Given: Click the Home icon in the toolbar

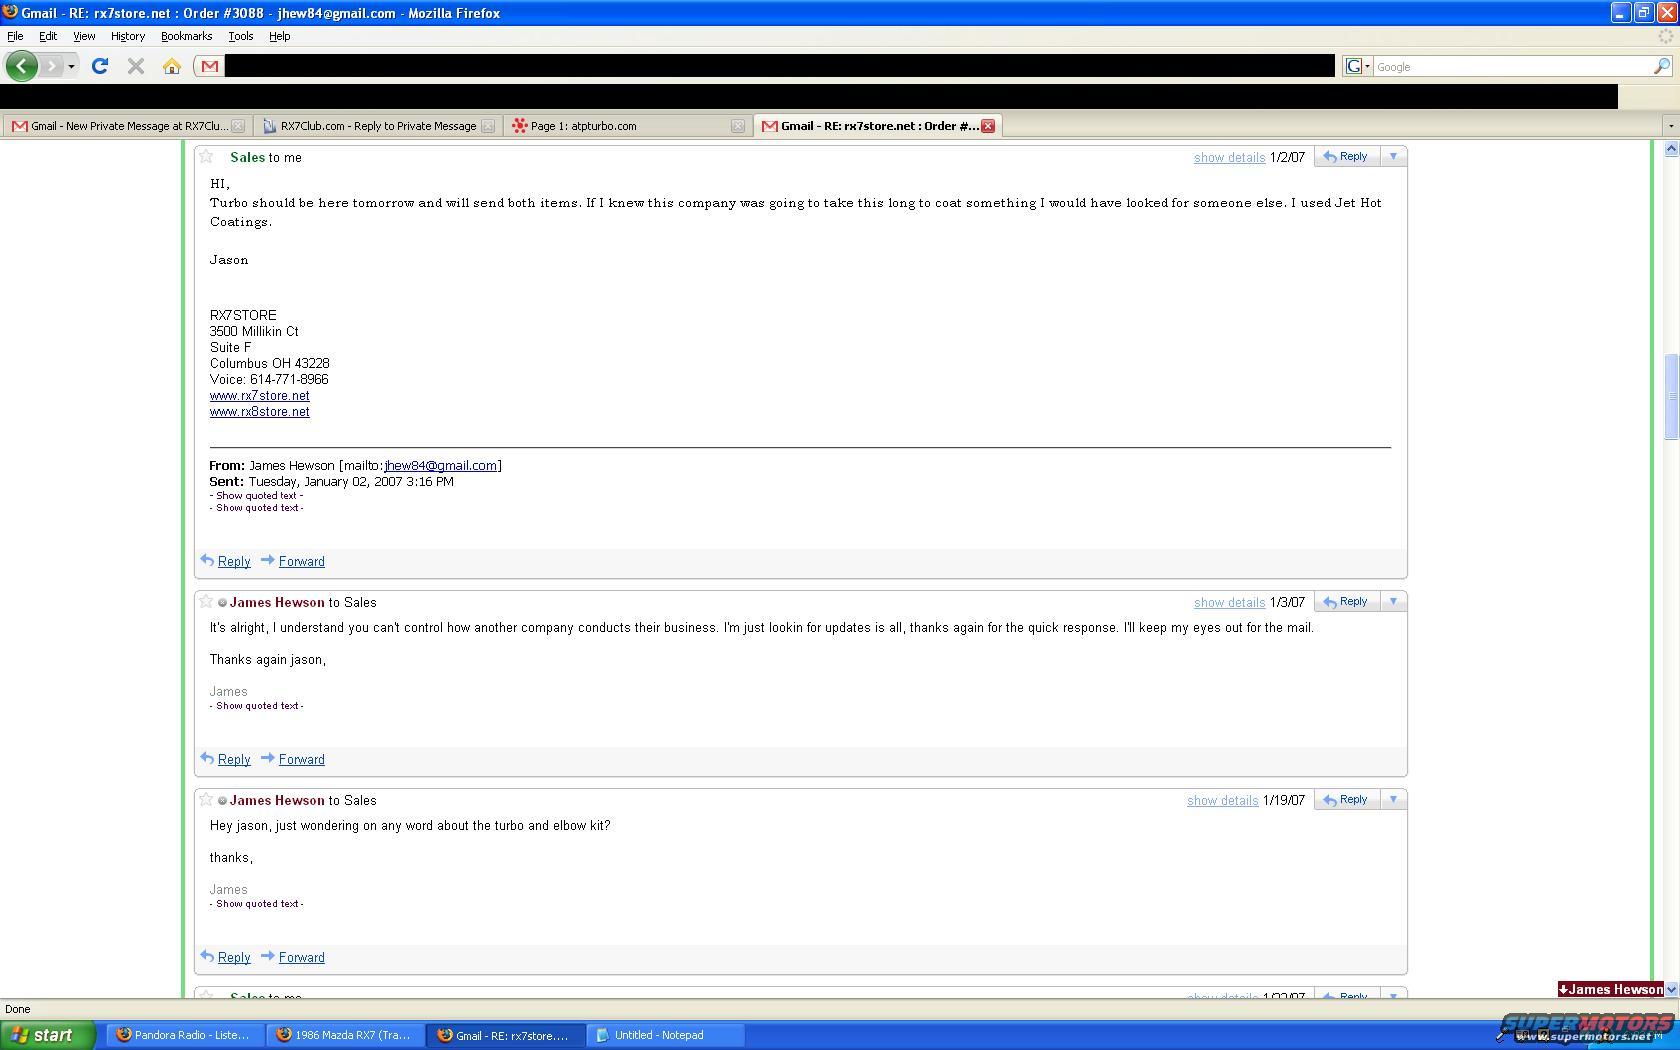Looking at the screenshot, I should (x=172, y=66).
